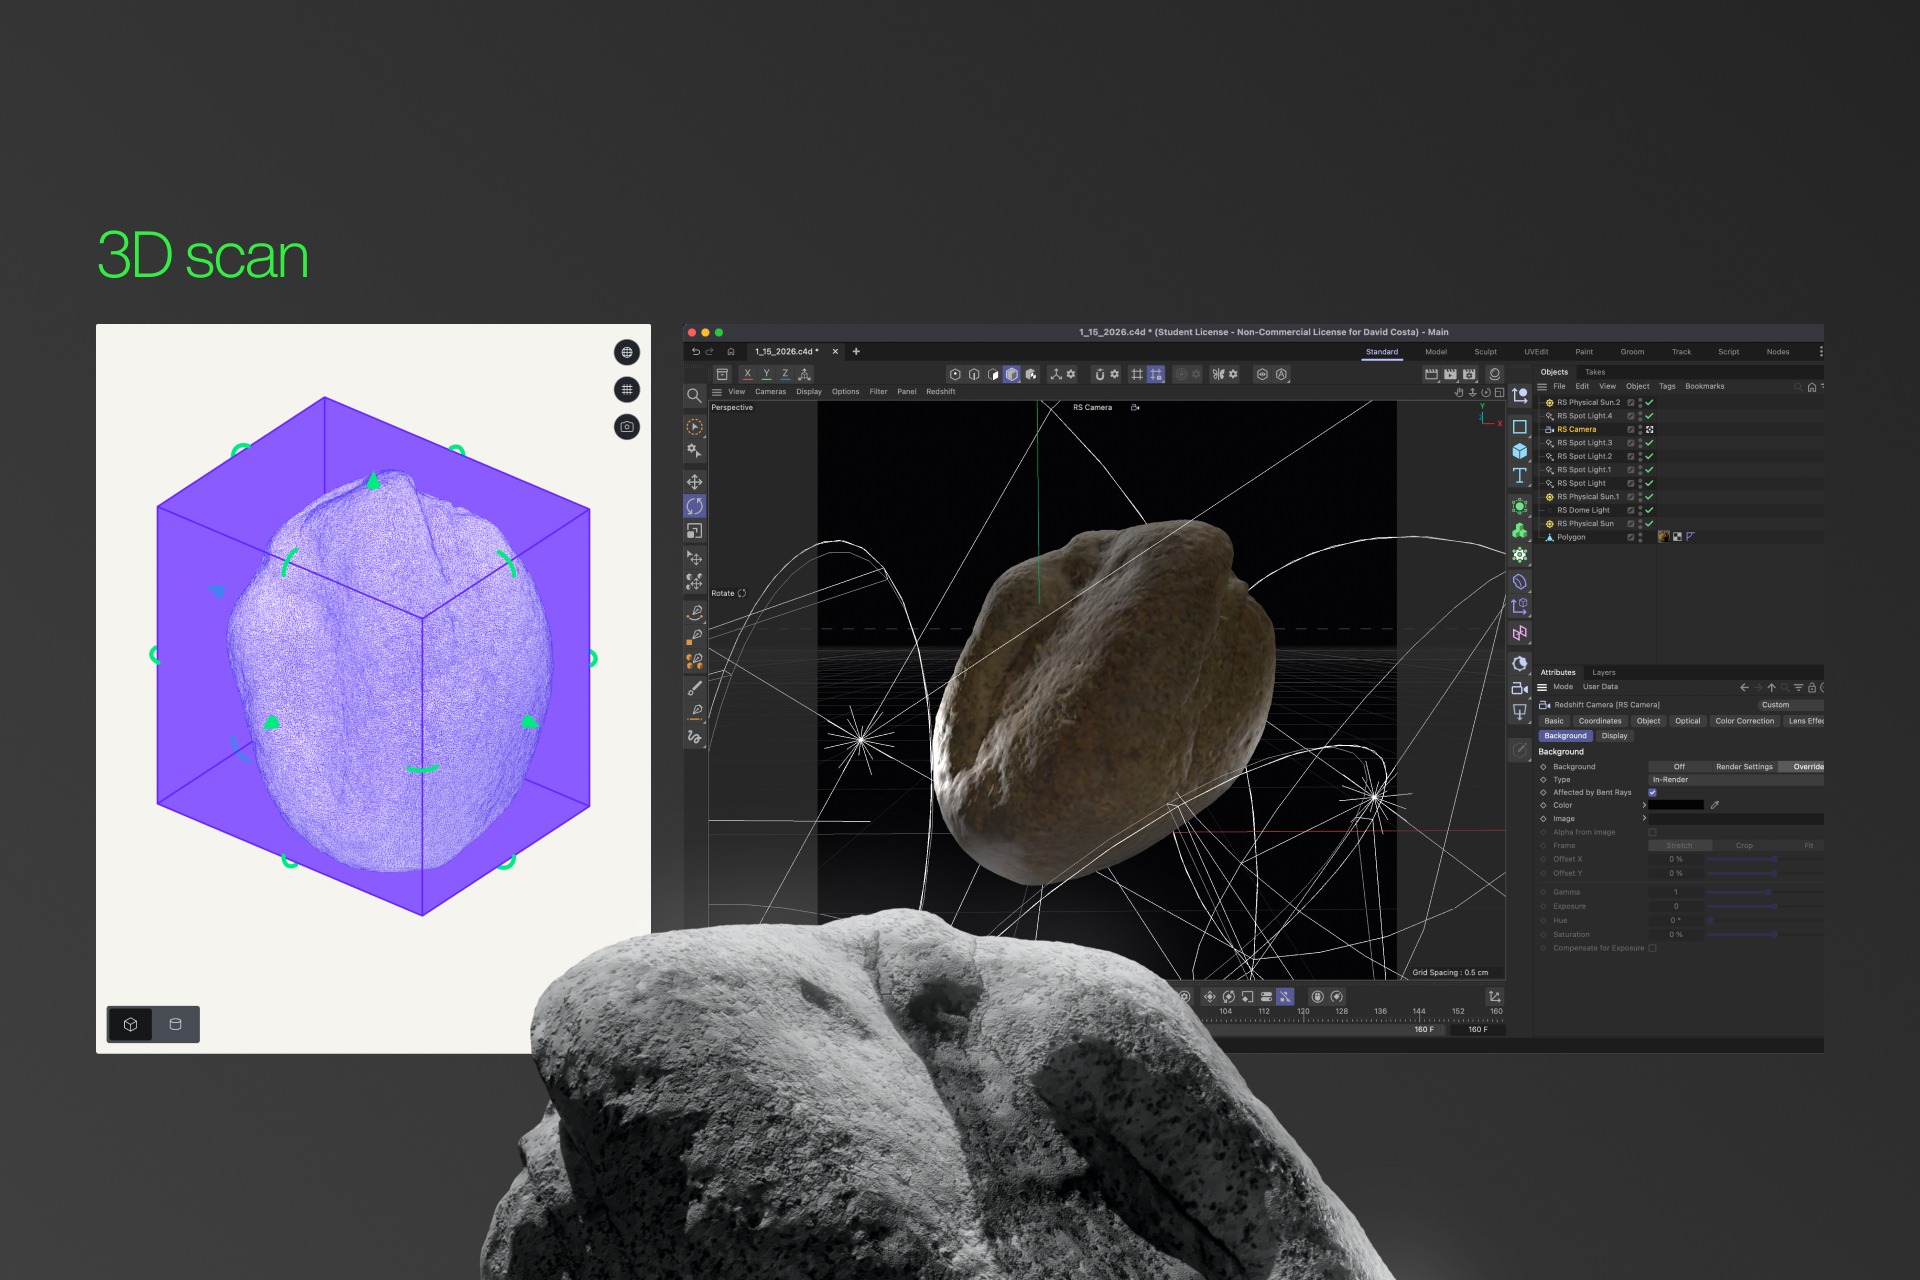Open the viewport hamburger menu
Viewport: 1920px width, 1280px height.
[717, 392]
